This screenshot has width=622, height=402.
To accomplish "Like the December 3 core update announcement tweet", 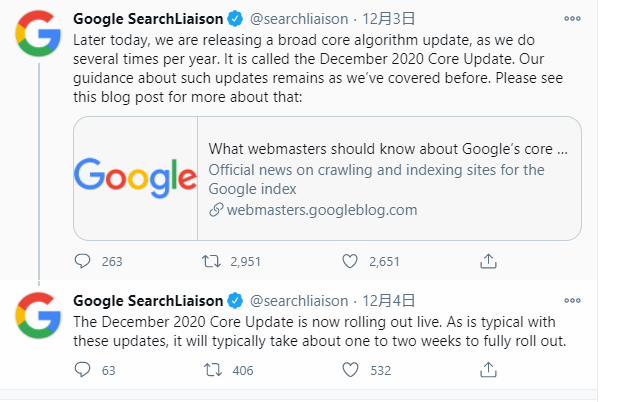I will [350, 261].
